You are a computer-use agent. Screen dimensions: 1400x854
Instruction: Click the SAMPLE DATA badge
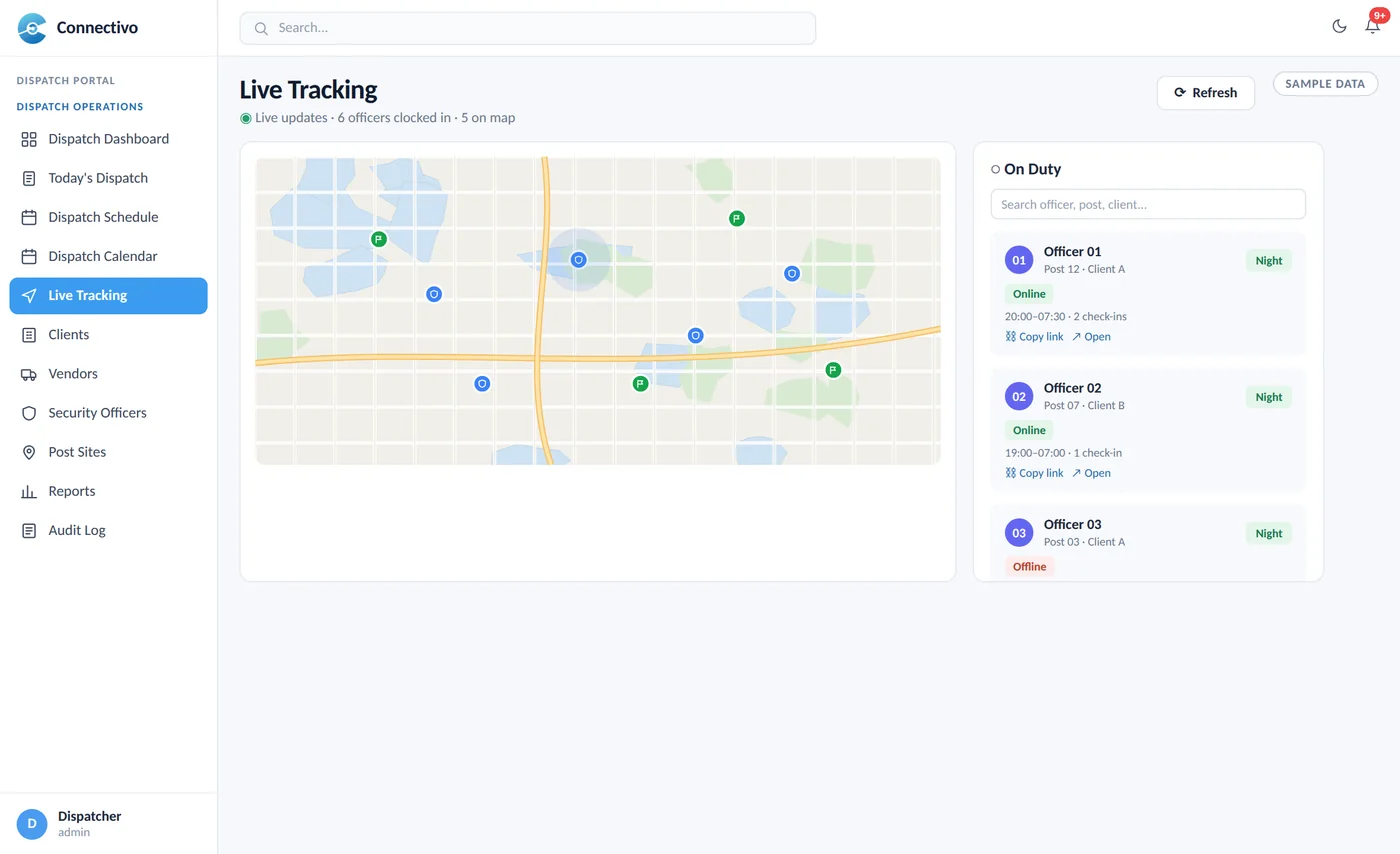[1325, 84]
